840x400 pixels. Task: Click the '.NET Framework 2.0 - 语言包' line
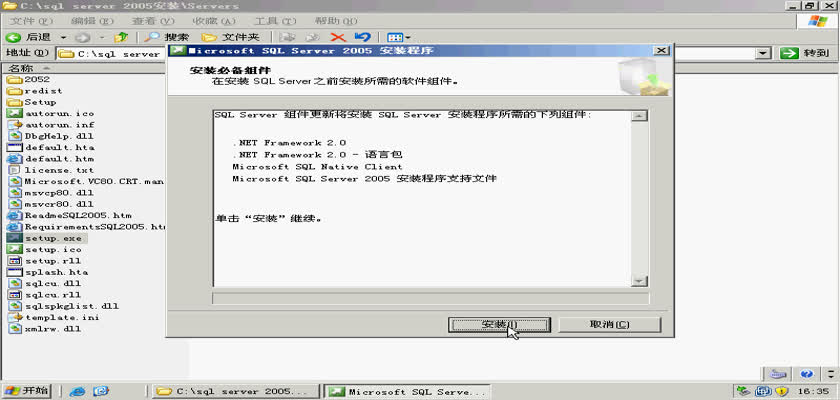(317, 155)
